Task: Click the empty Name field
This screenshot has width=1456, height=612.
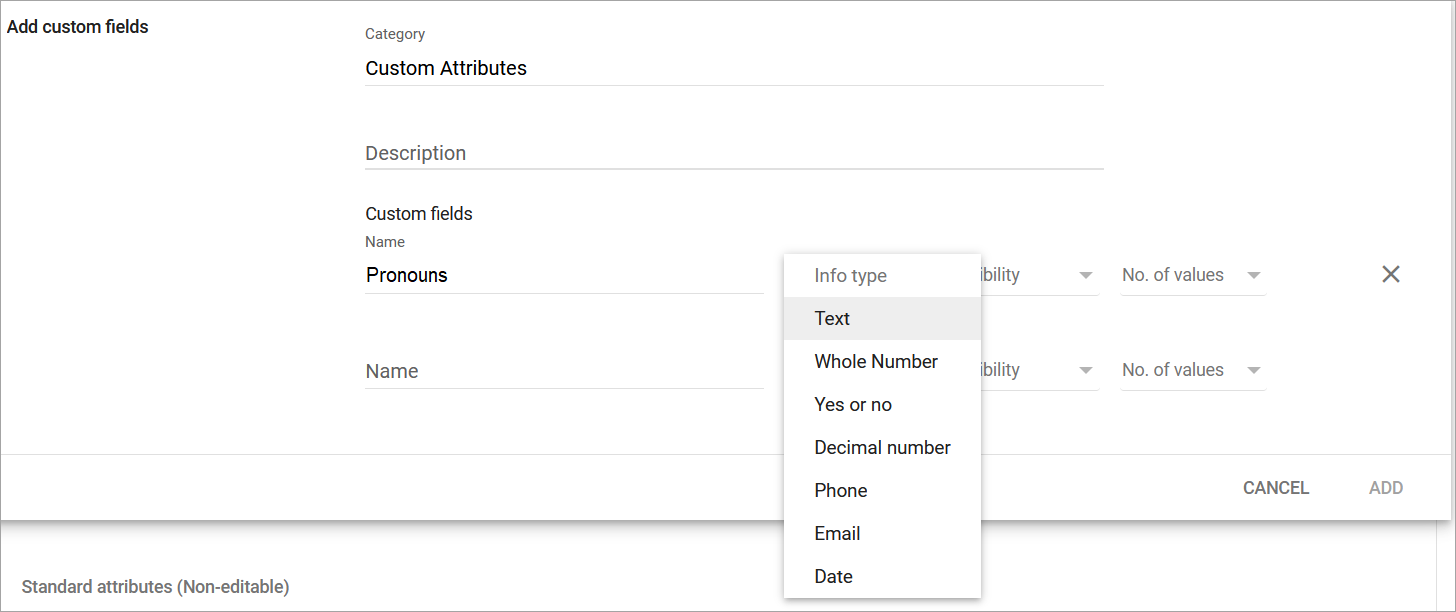Action: click(564, 371)
